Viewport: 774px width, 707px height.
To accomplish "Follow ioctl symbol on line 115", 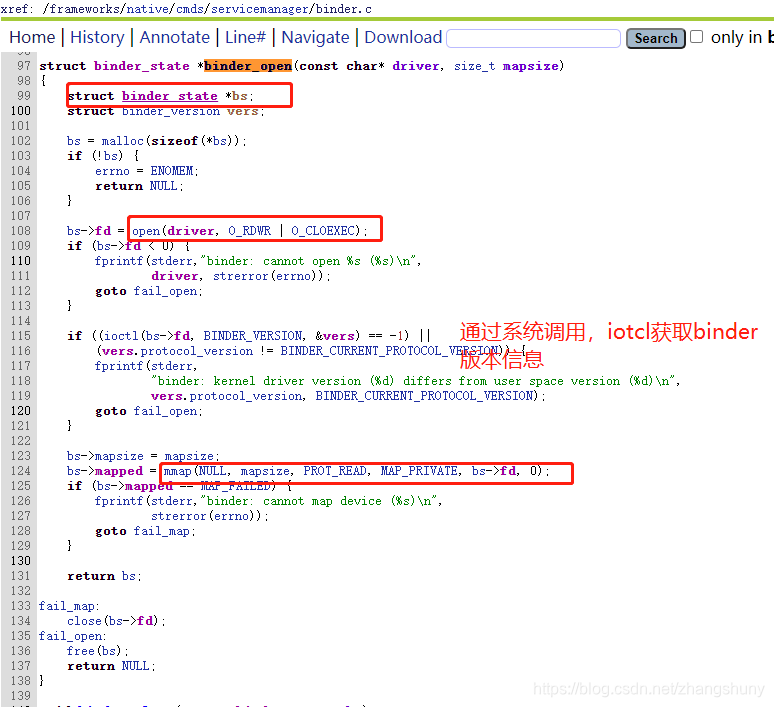I will click(121, 336).
